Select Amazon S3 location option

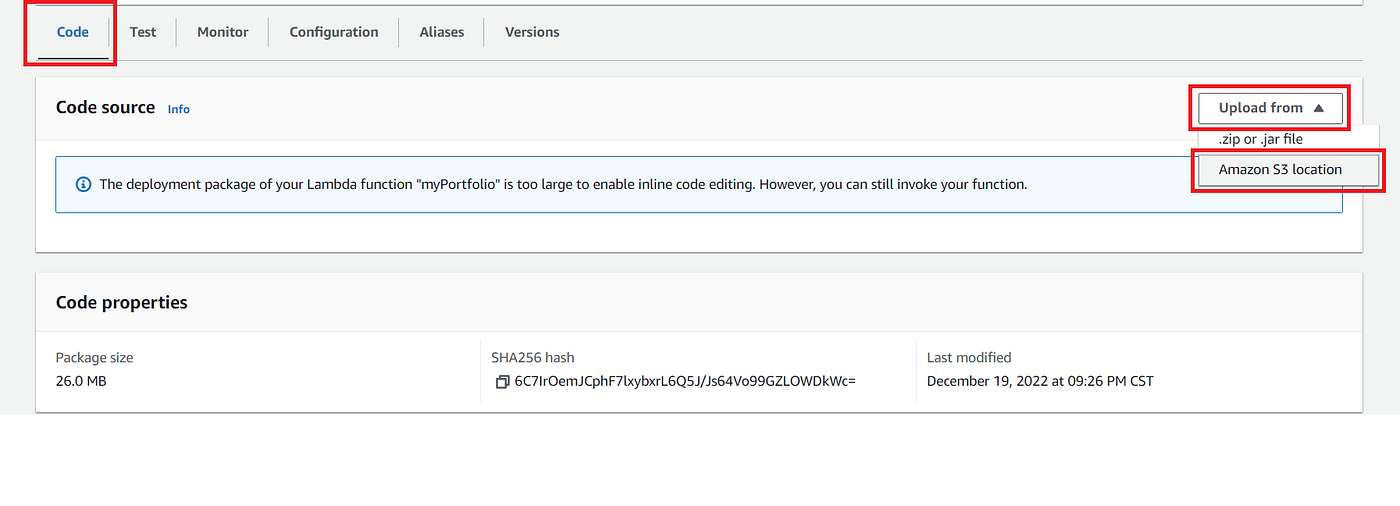pyautogui.click(x=1280, y=170)
